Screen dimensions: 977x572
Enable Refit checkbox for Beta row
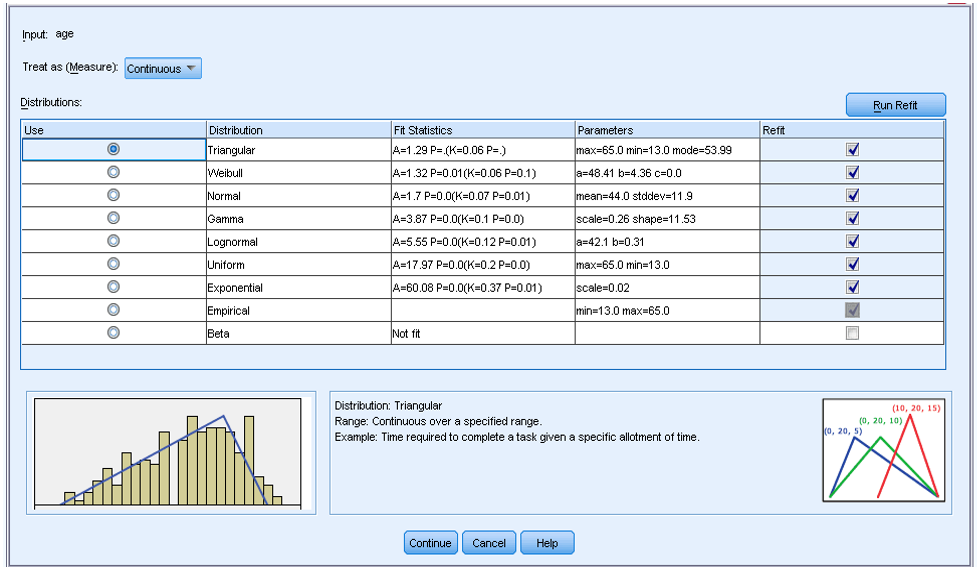852,333
